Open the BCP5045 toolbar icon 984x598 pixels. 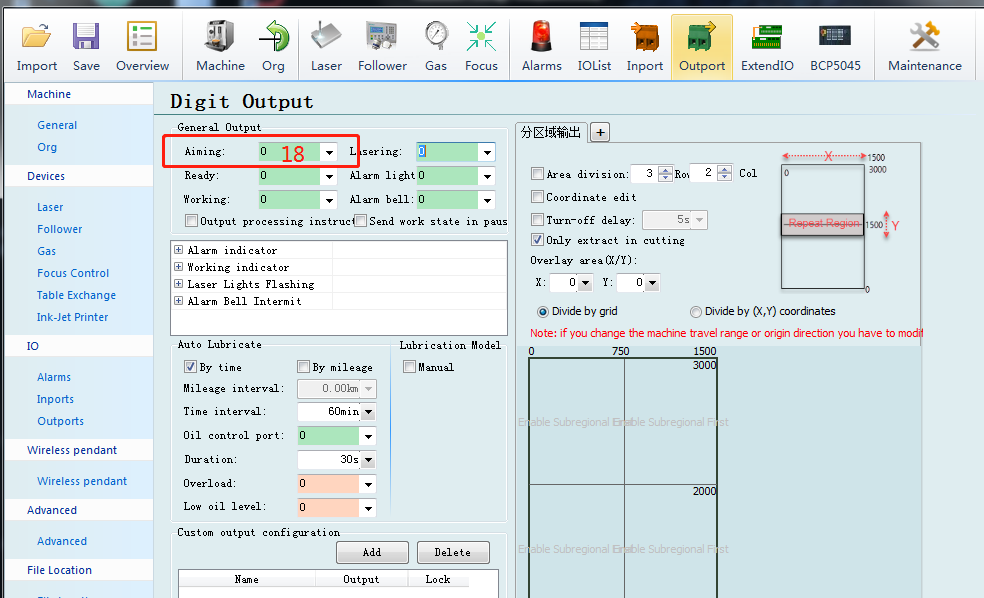point(835,38)
